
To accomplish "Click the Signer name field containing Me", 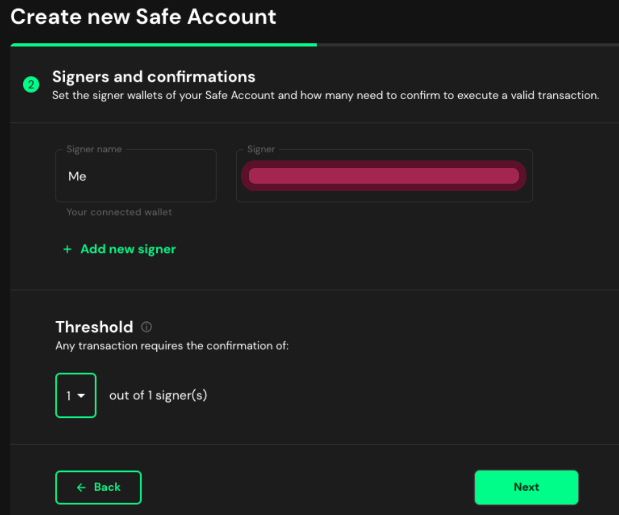I will [x=136, y=176].
